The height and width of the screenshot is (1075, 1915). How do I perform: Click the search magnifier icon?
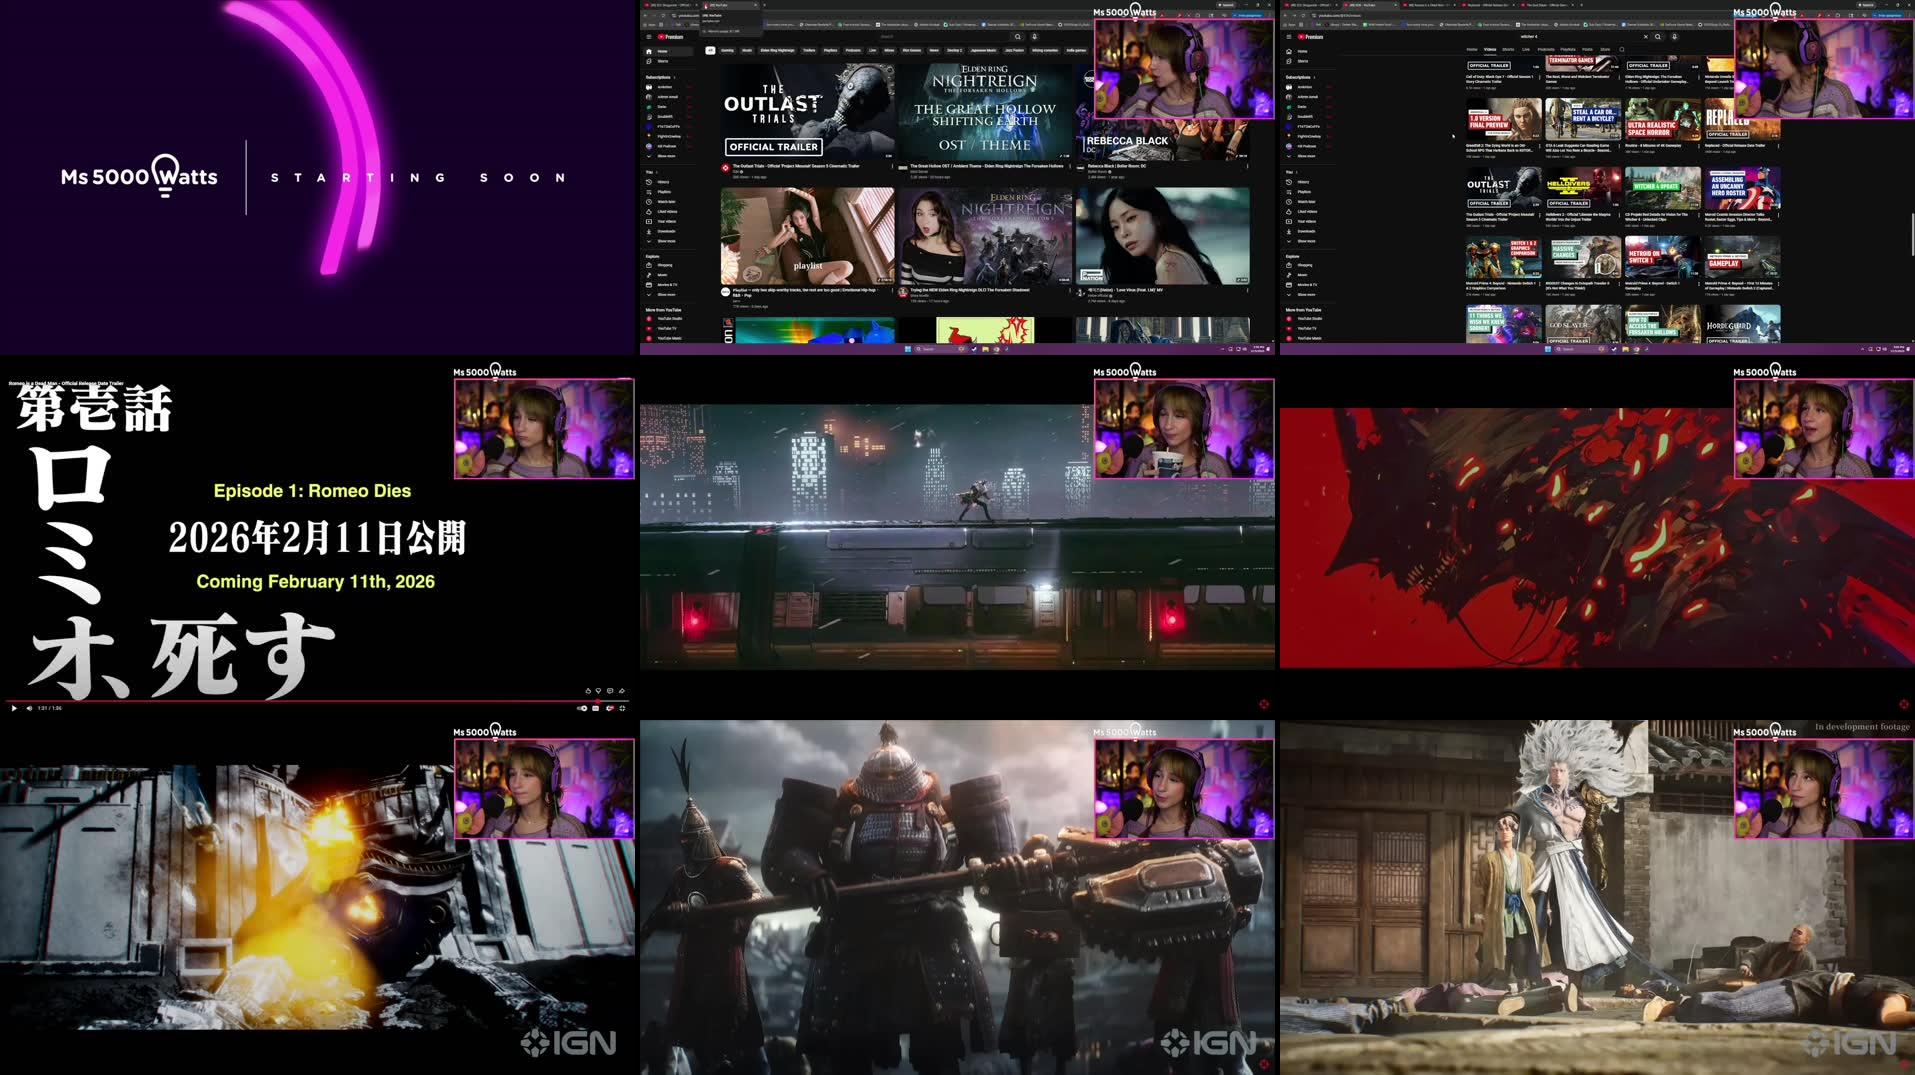click(1017, 36)
